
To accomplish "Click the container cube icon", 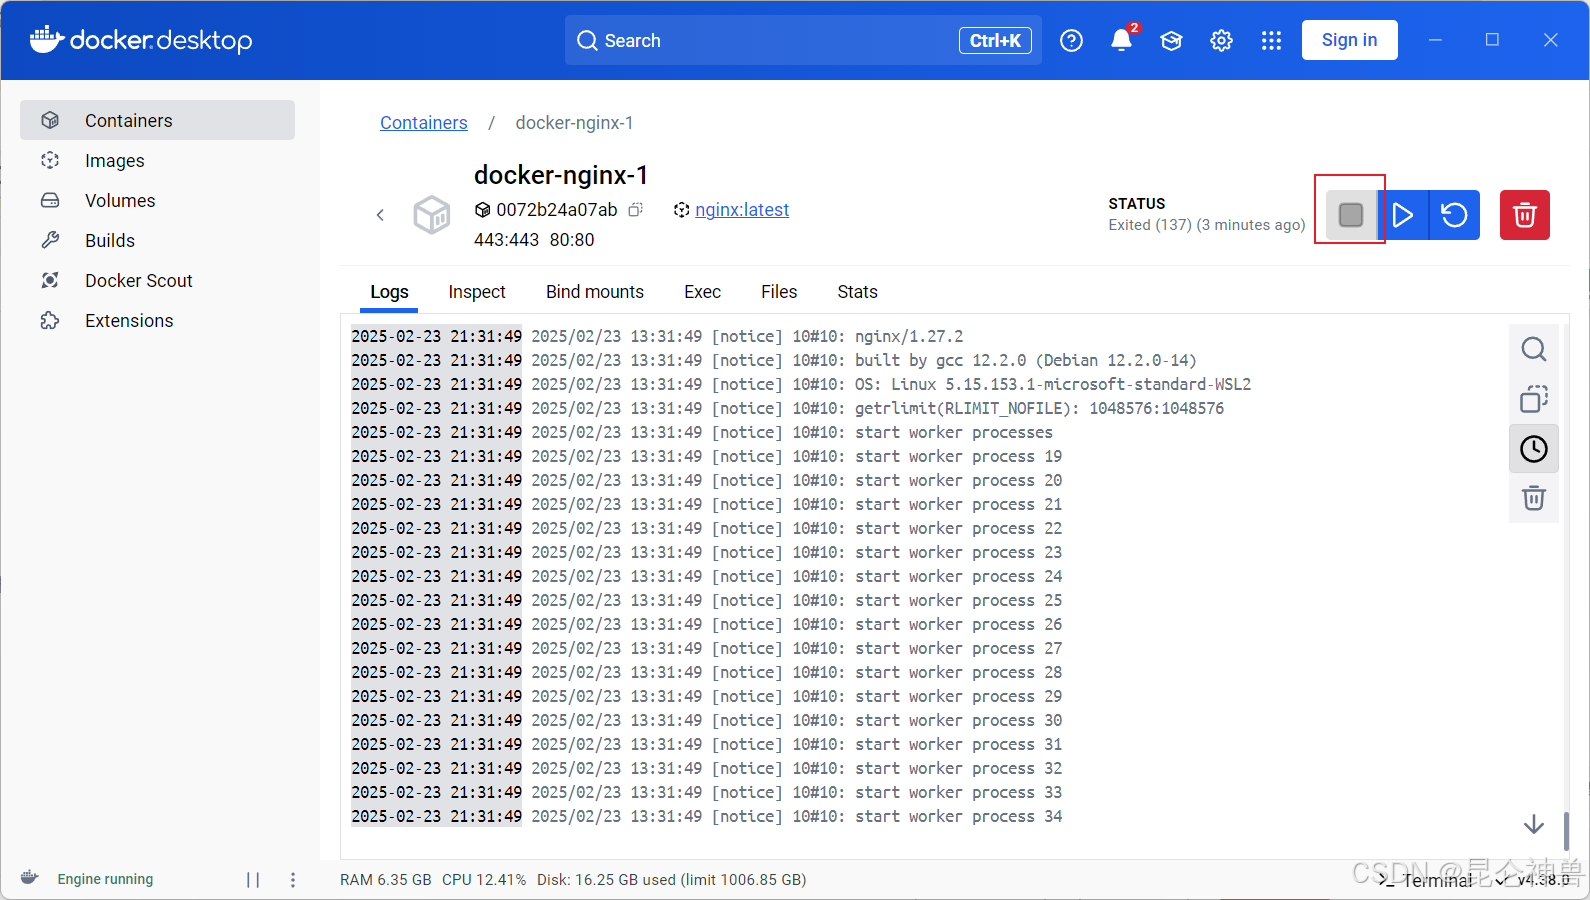I will (x=432, y=215).
